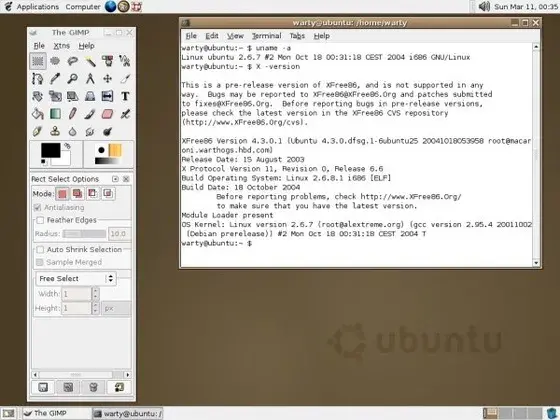Open the Xtns menu in GIMP

tap(61, 46)
